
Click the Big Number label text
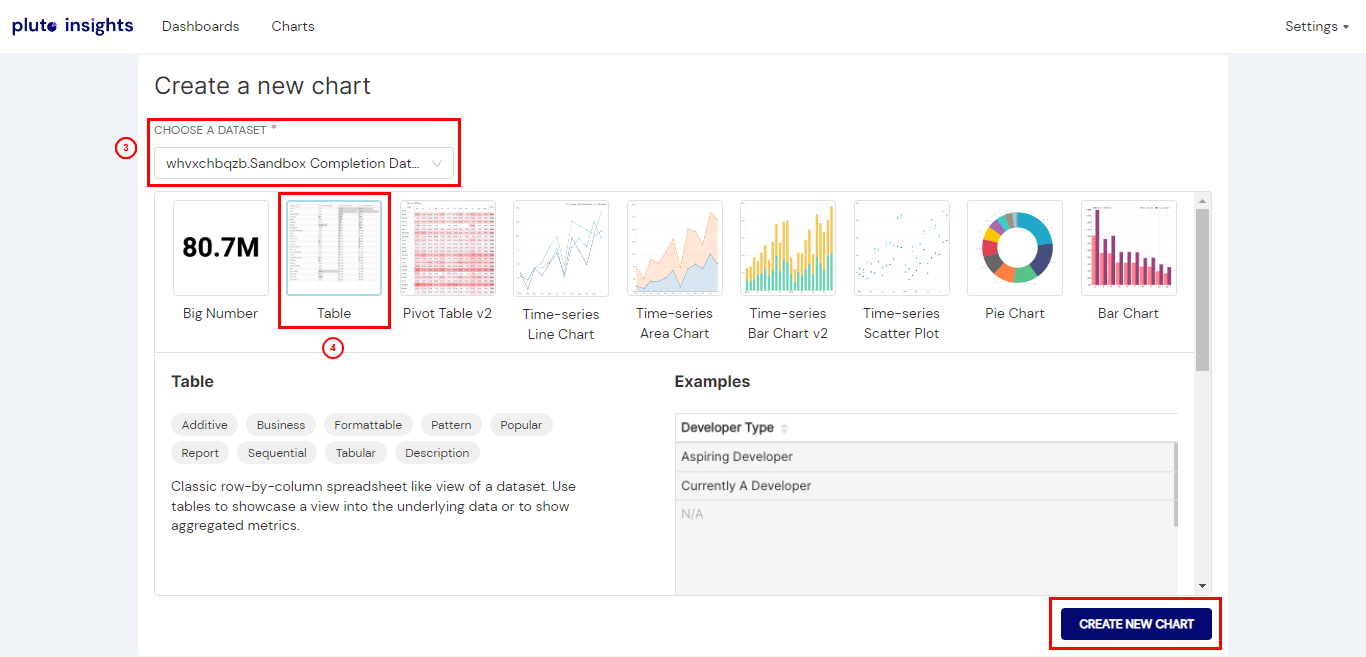(220, 313)
